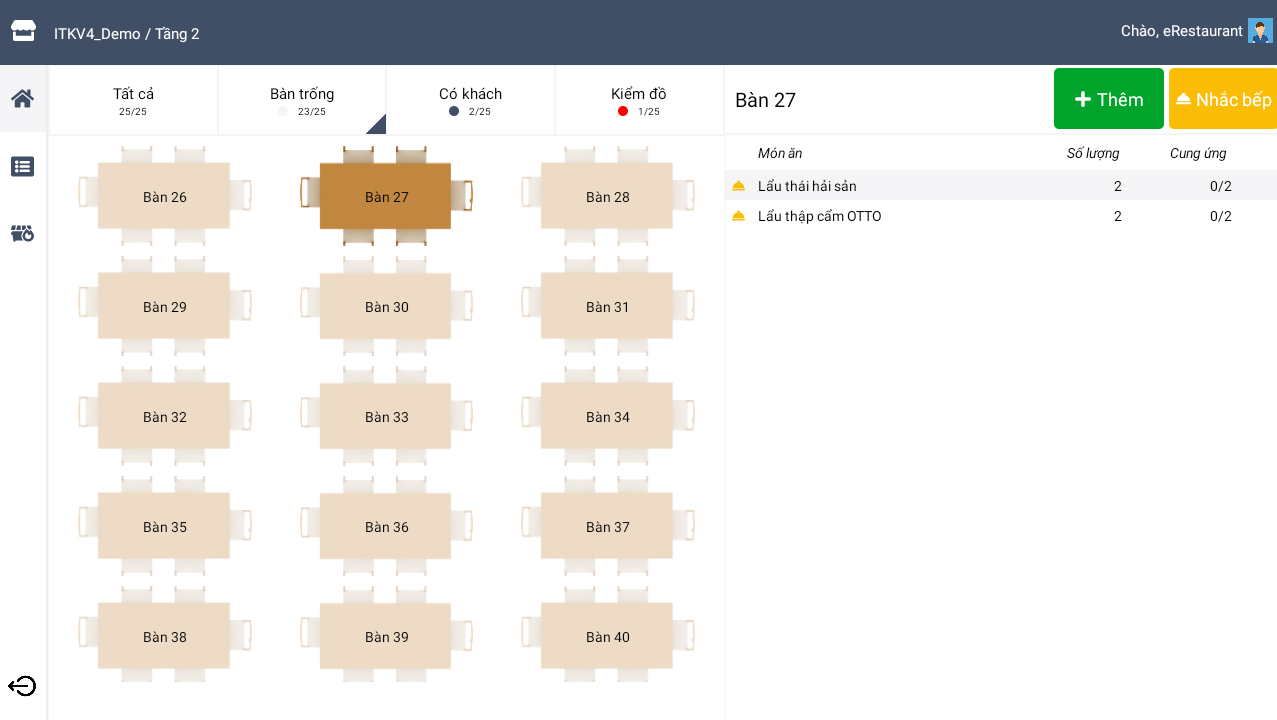The width and height of the screenshot is (1277, 720).
Task: Go to Home in the sidebar
Action: 23,98
